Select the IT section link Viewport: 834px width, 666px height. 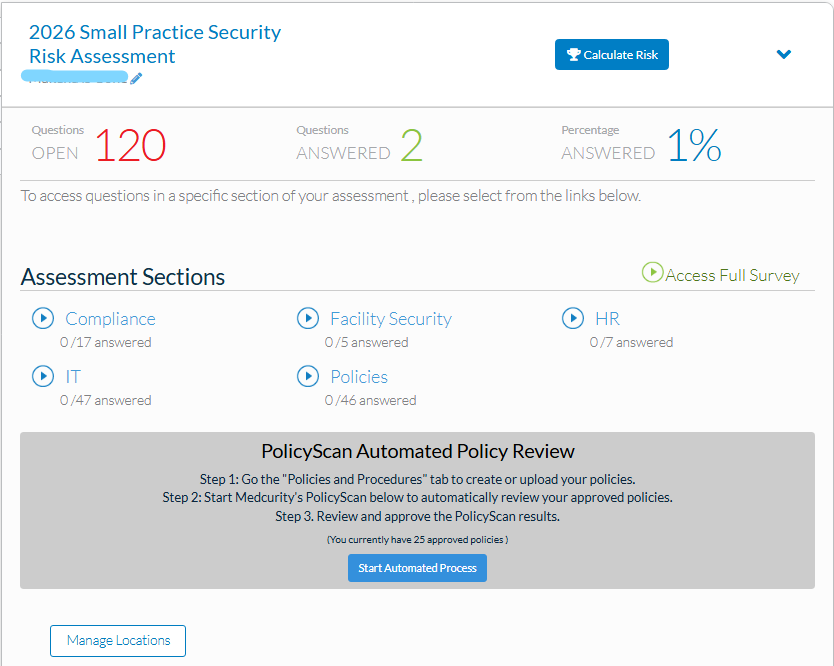click(x=73, y=377)
